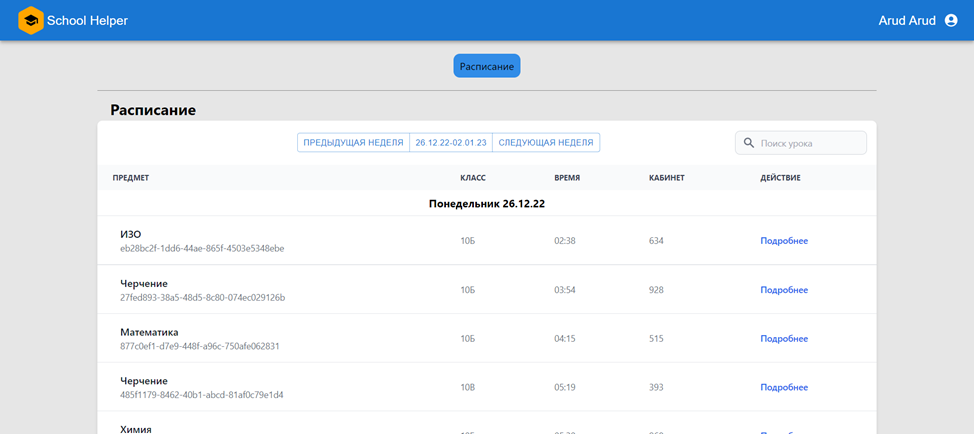The image size is (974, 434).
Task: Click the search magnifier icon
Action: pos(749,143)
